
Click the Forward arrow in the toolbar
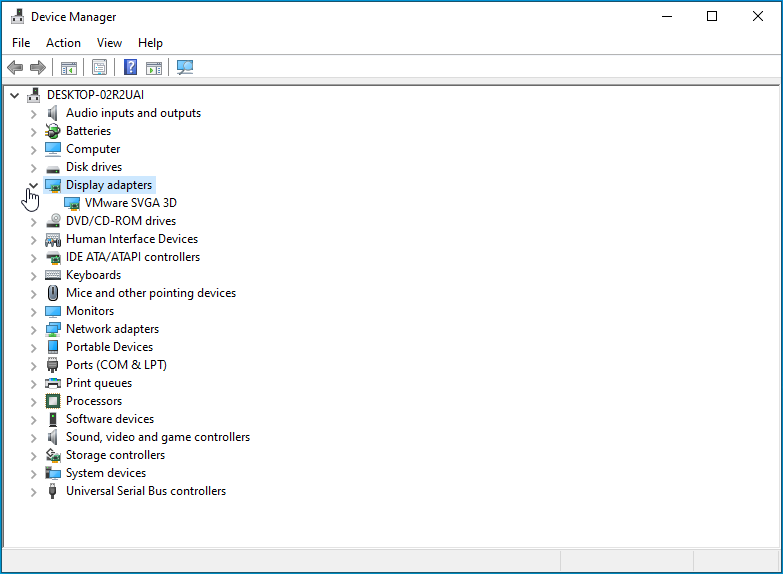[38, 68]
